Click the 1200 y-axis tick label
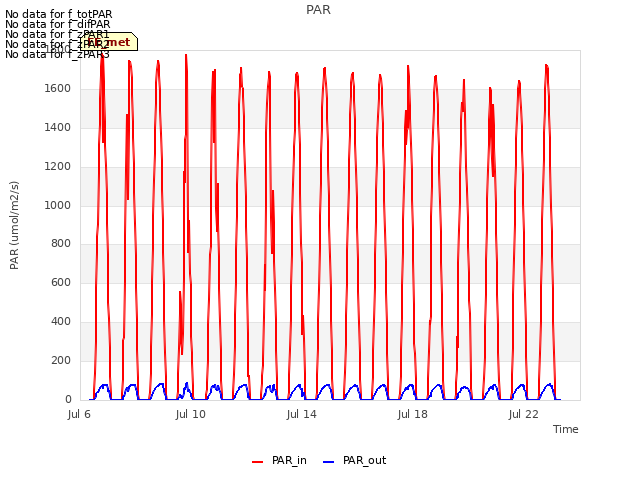 pos(58,166)
